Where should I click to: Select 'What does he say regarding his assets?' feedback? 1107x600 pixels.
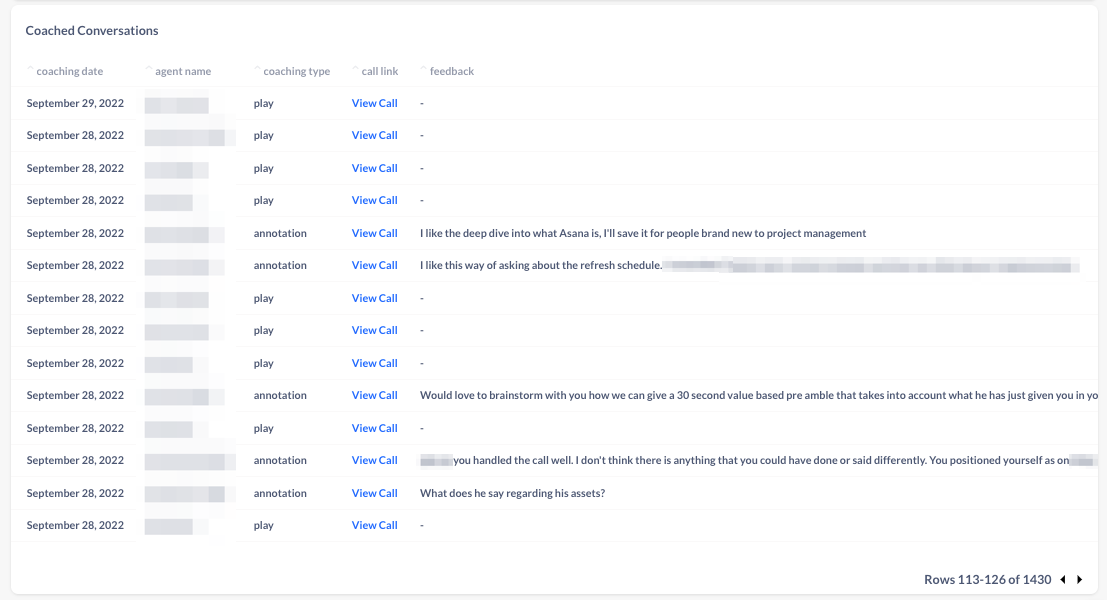tap(512, 493)
